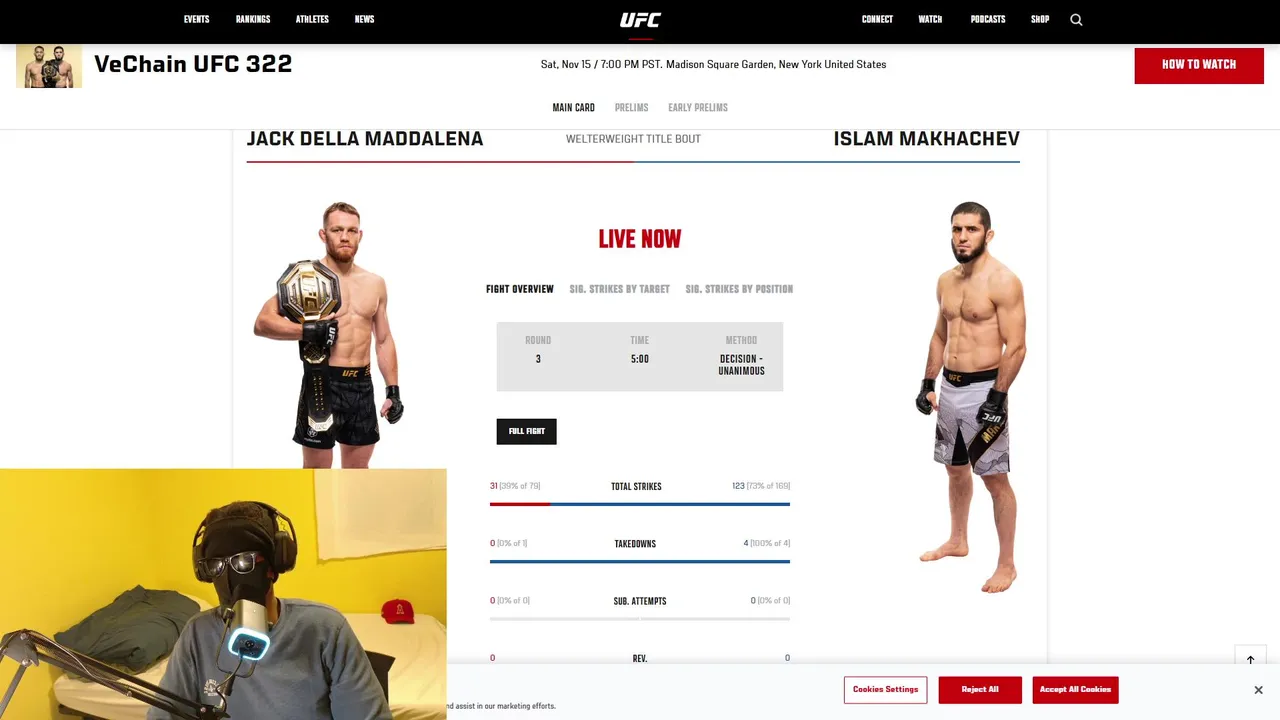Screen dimensions: 1280x720
Task: Go to Athletes section
Action: pos(312,20)
